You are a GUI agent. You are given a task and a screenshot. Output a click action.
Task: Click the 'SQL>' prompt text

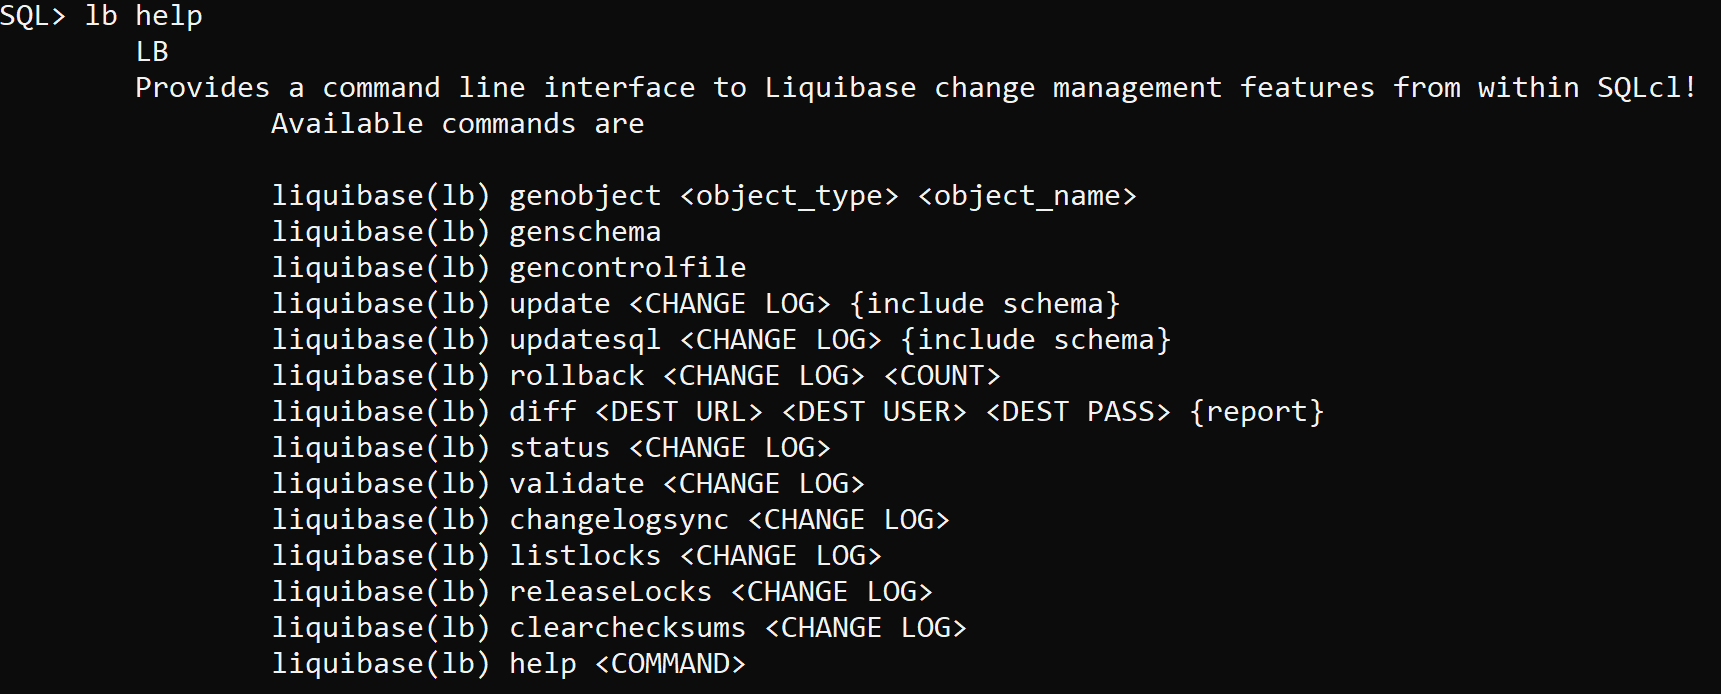coord(33,16)
